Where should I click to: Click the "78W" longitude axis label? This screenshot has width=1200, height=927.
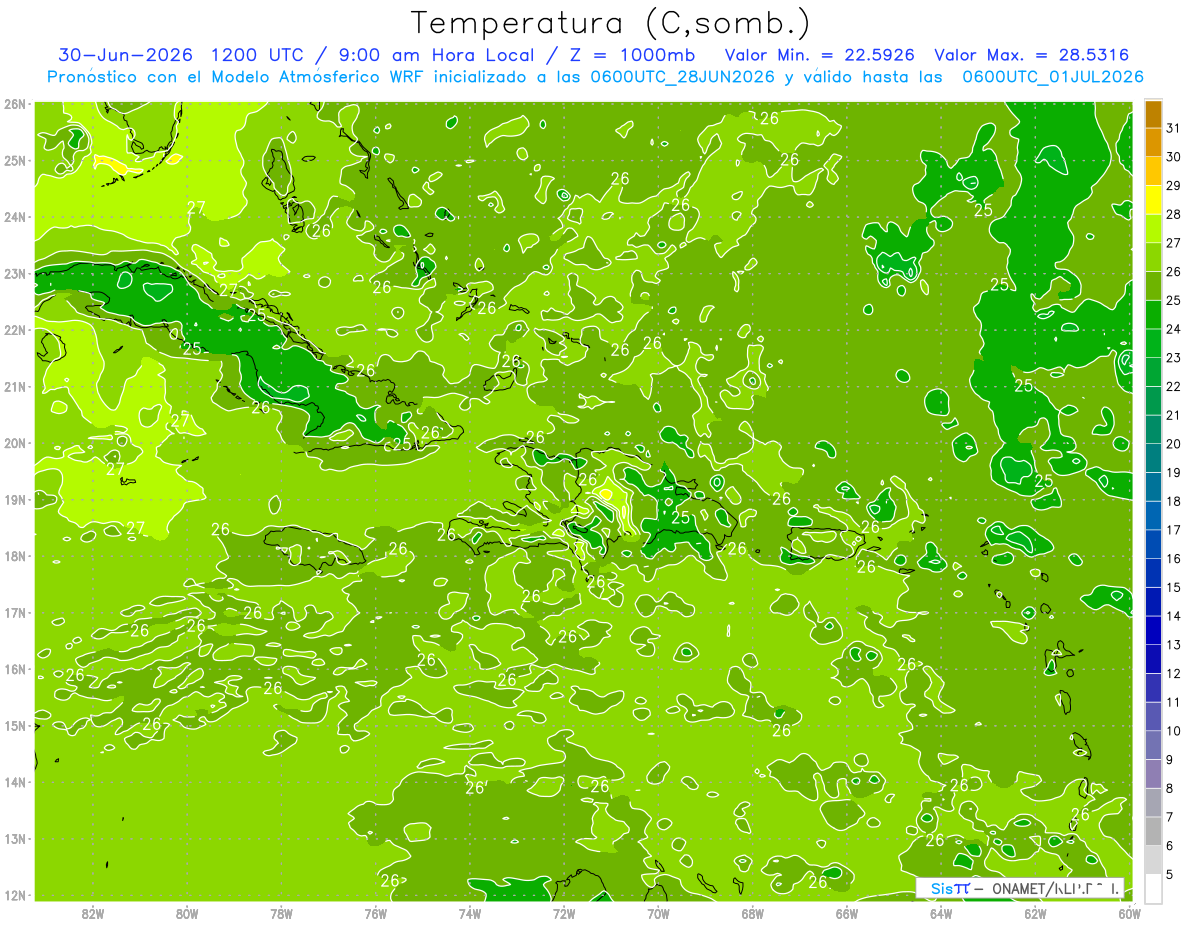point(281,913)
